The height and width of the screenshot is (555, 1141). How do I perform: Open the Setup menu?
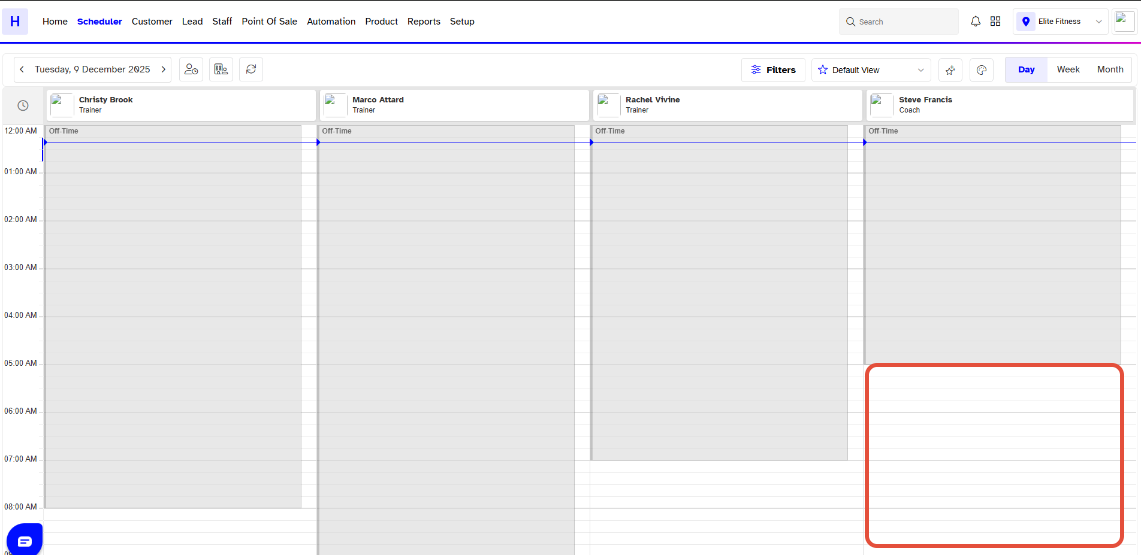(462, 22)
